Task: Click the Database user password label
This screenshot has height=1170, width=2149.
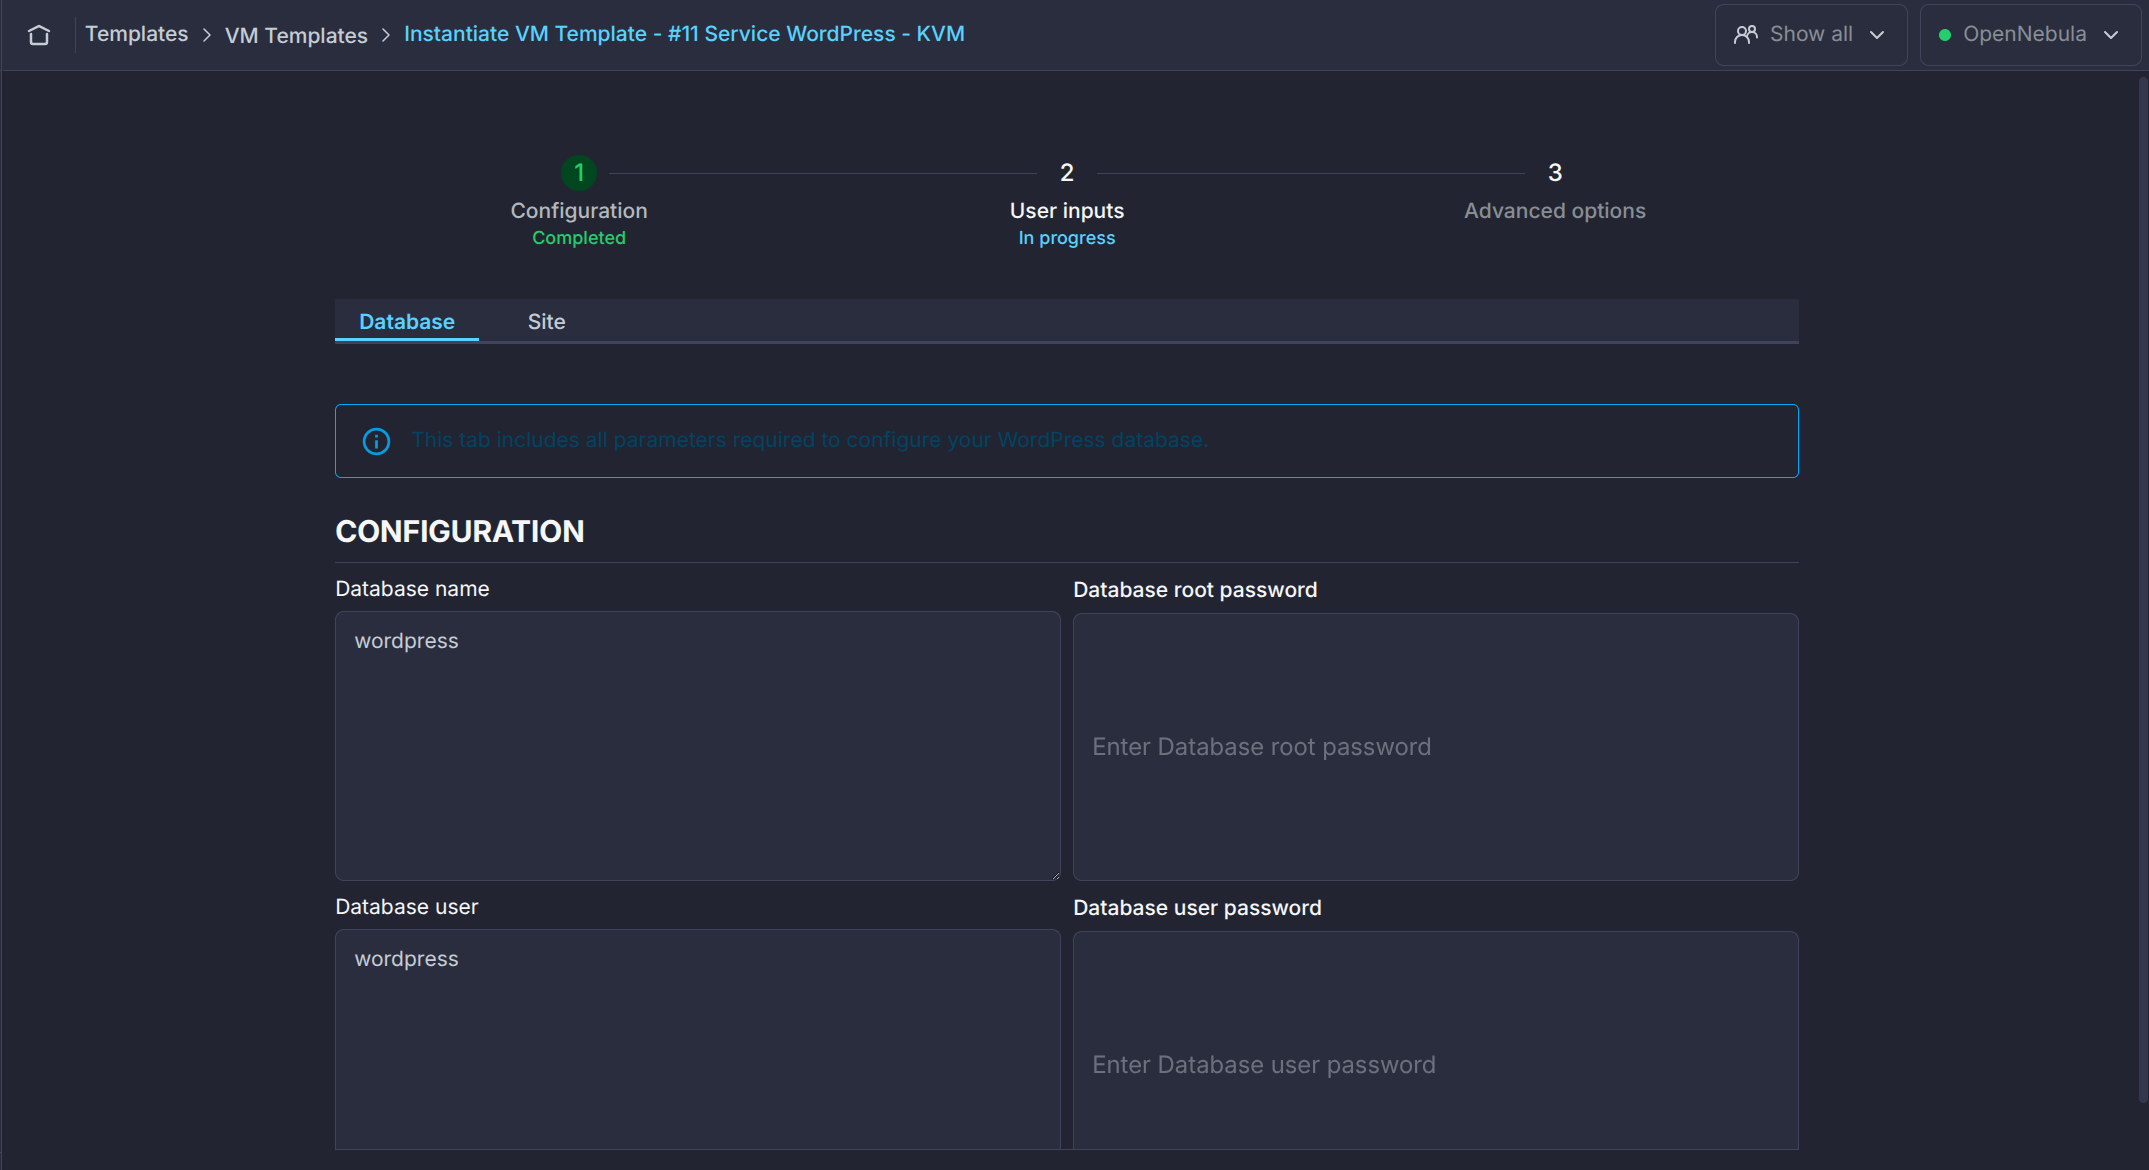Action: coord(1197,908)
